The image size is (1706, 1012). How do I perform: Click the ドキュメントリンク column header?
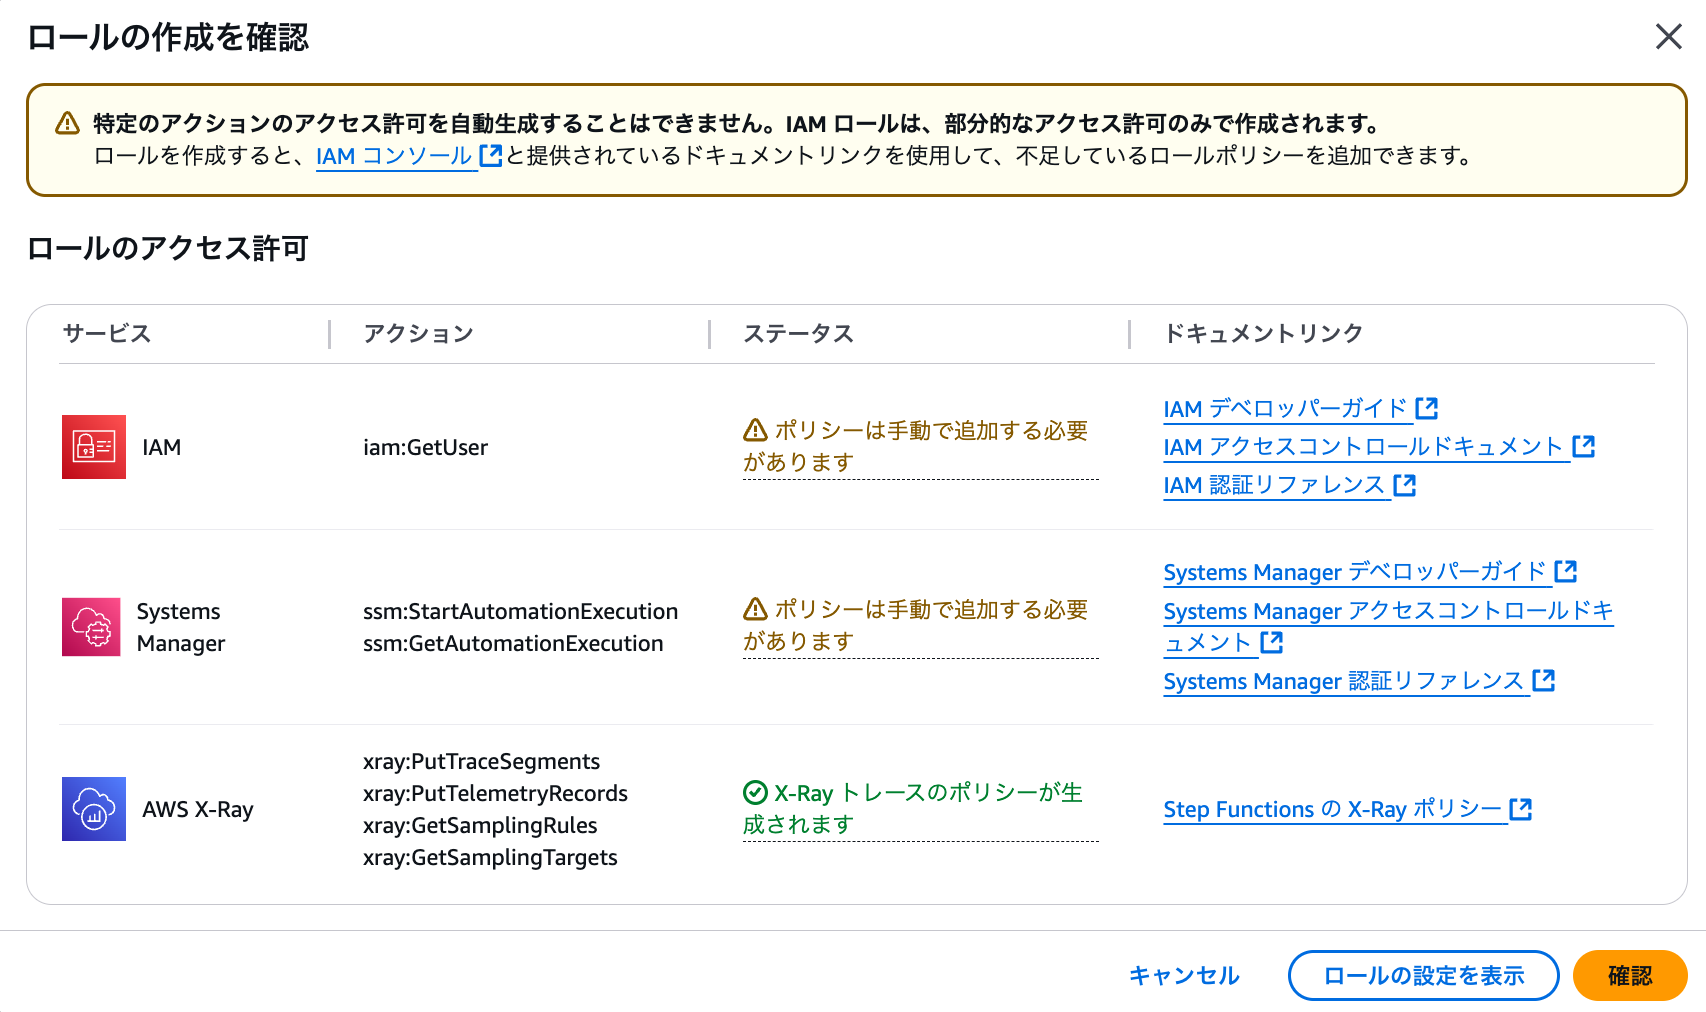[1263, 334]
